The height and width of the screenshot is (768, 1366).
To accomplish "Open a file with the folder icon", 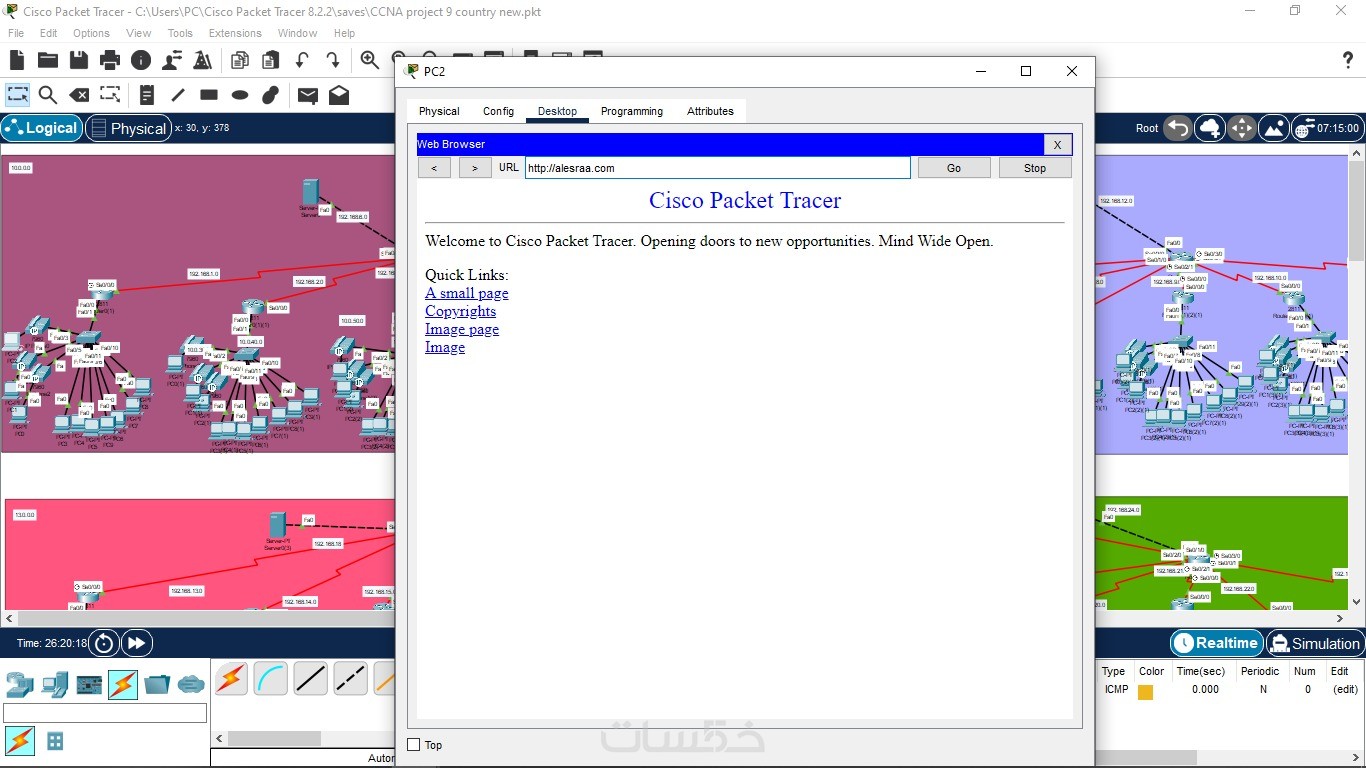I will [x=48, y=60].
